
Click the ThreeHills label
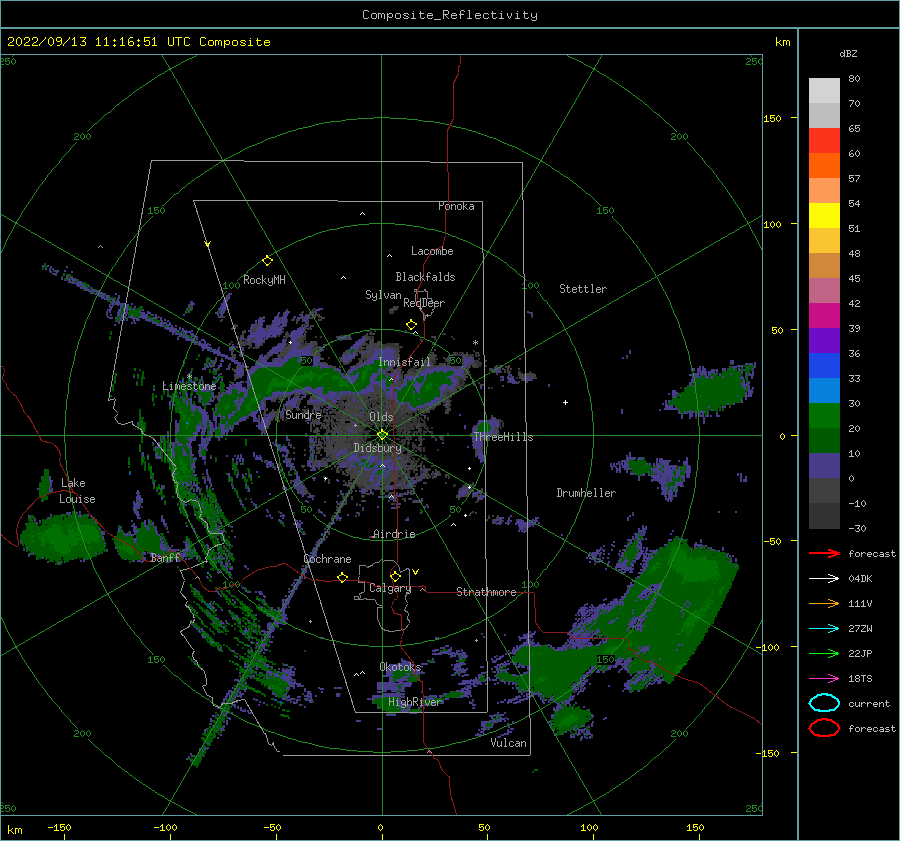click(x=503, y=437)
